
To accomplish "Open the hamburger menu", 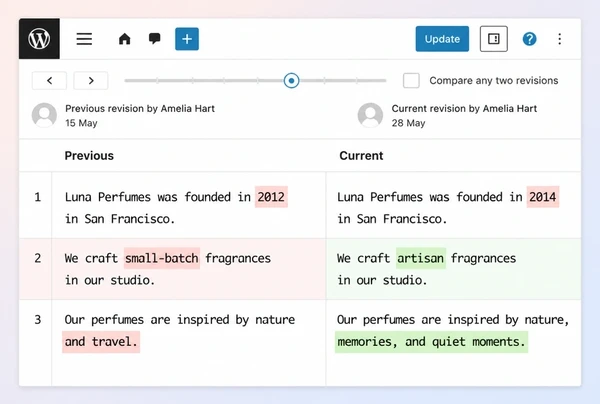I will (84, 39).
